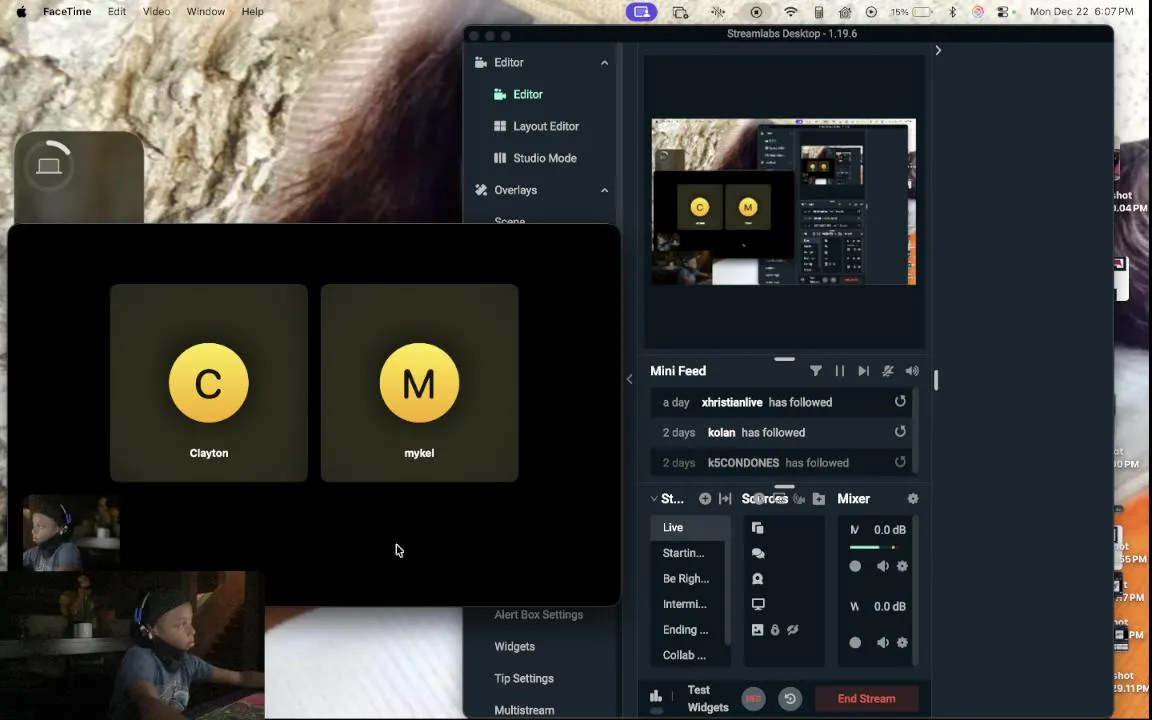Screen dimensions: 1152x720
Task: Select the image source icon
Action: pyautogui.click(x=757, y=630)
